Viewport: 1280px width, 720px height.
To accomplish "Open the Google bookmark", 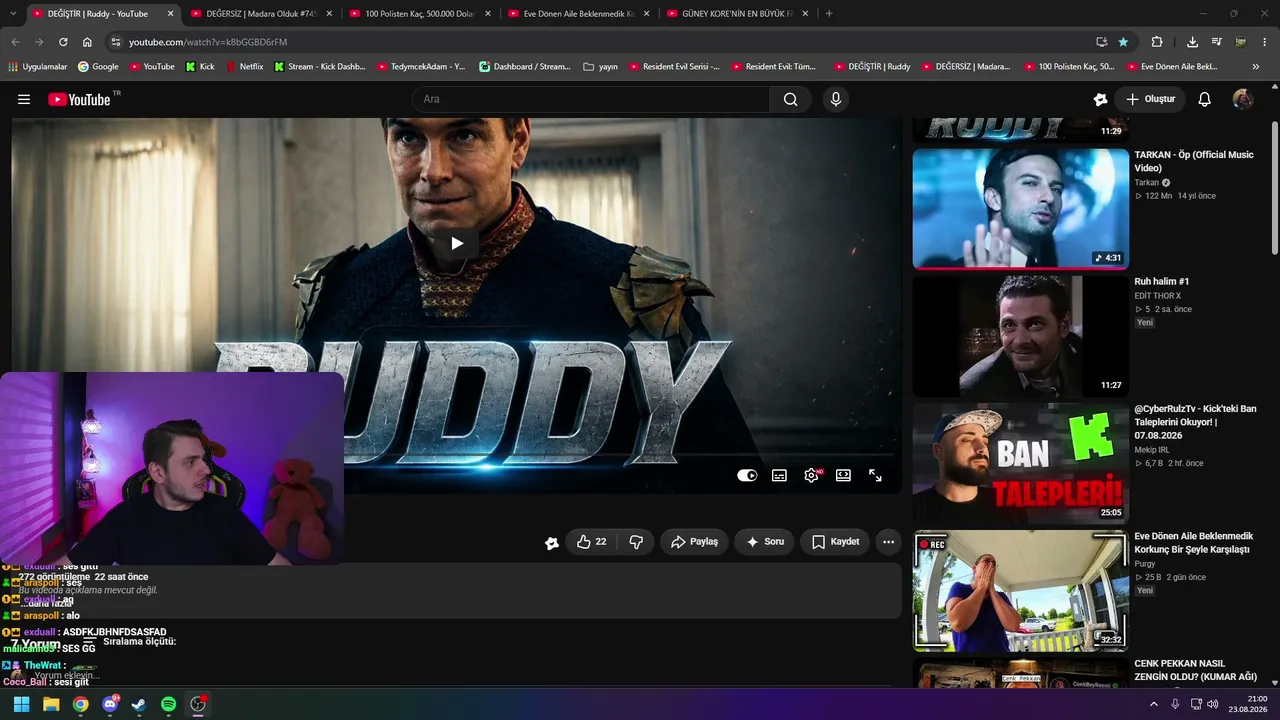I will point(98,66).
